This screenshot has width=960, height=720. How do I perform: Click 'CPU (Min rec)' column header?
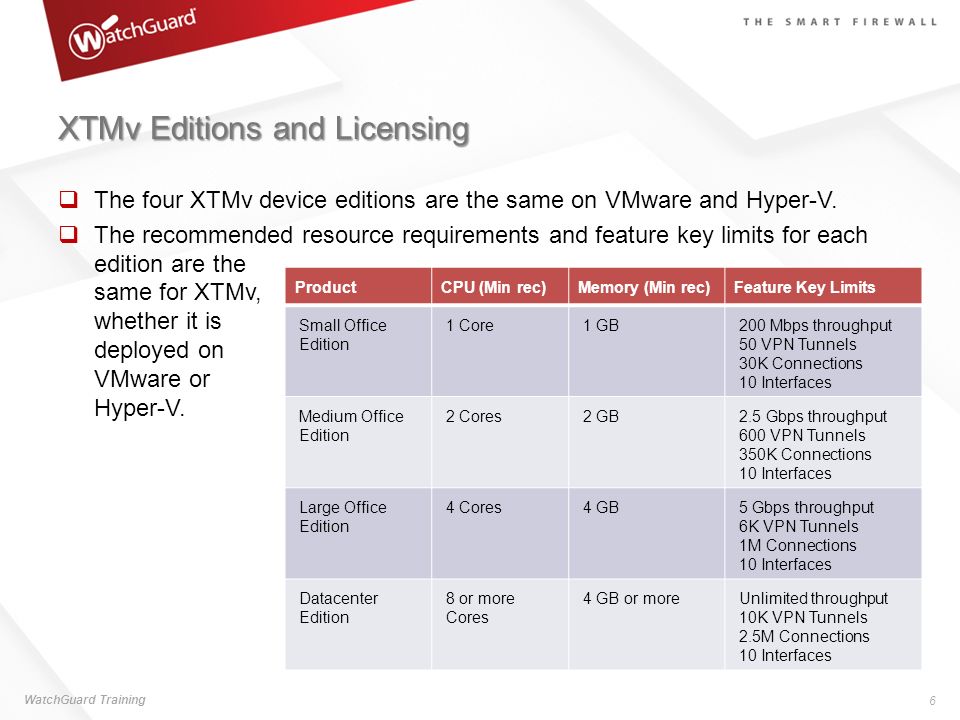pos(500,287)
